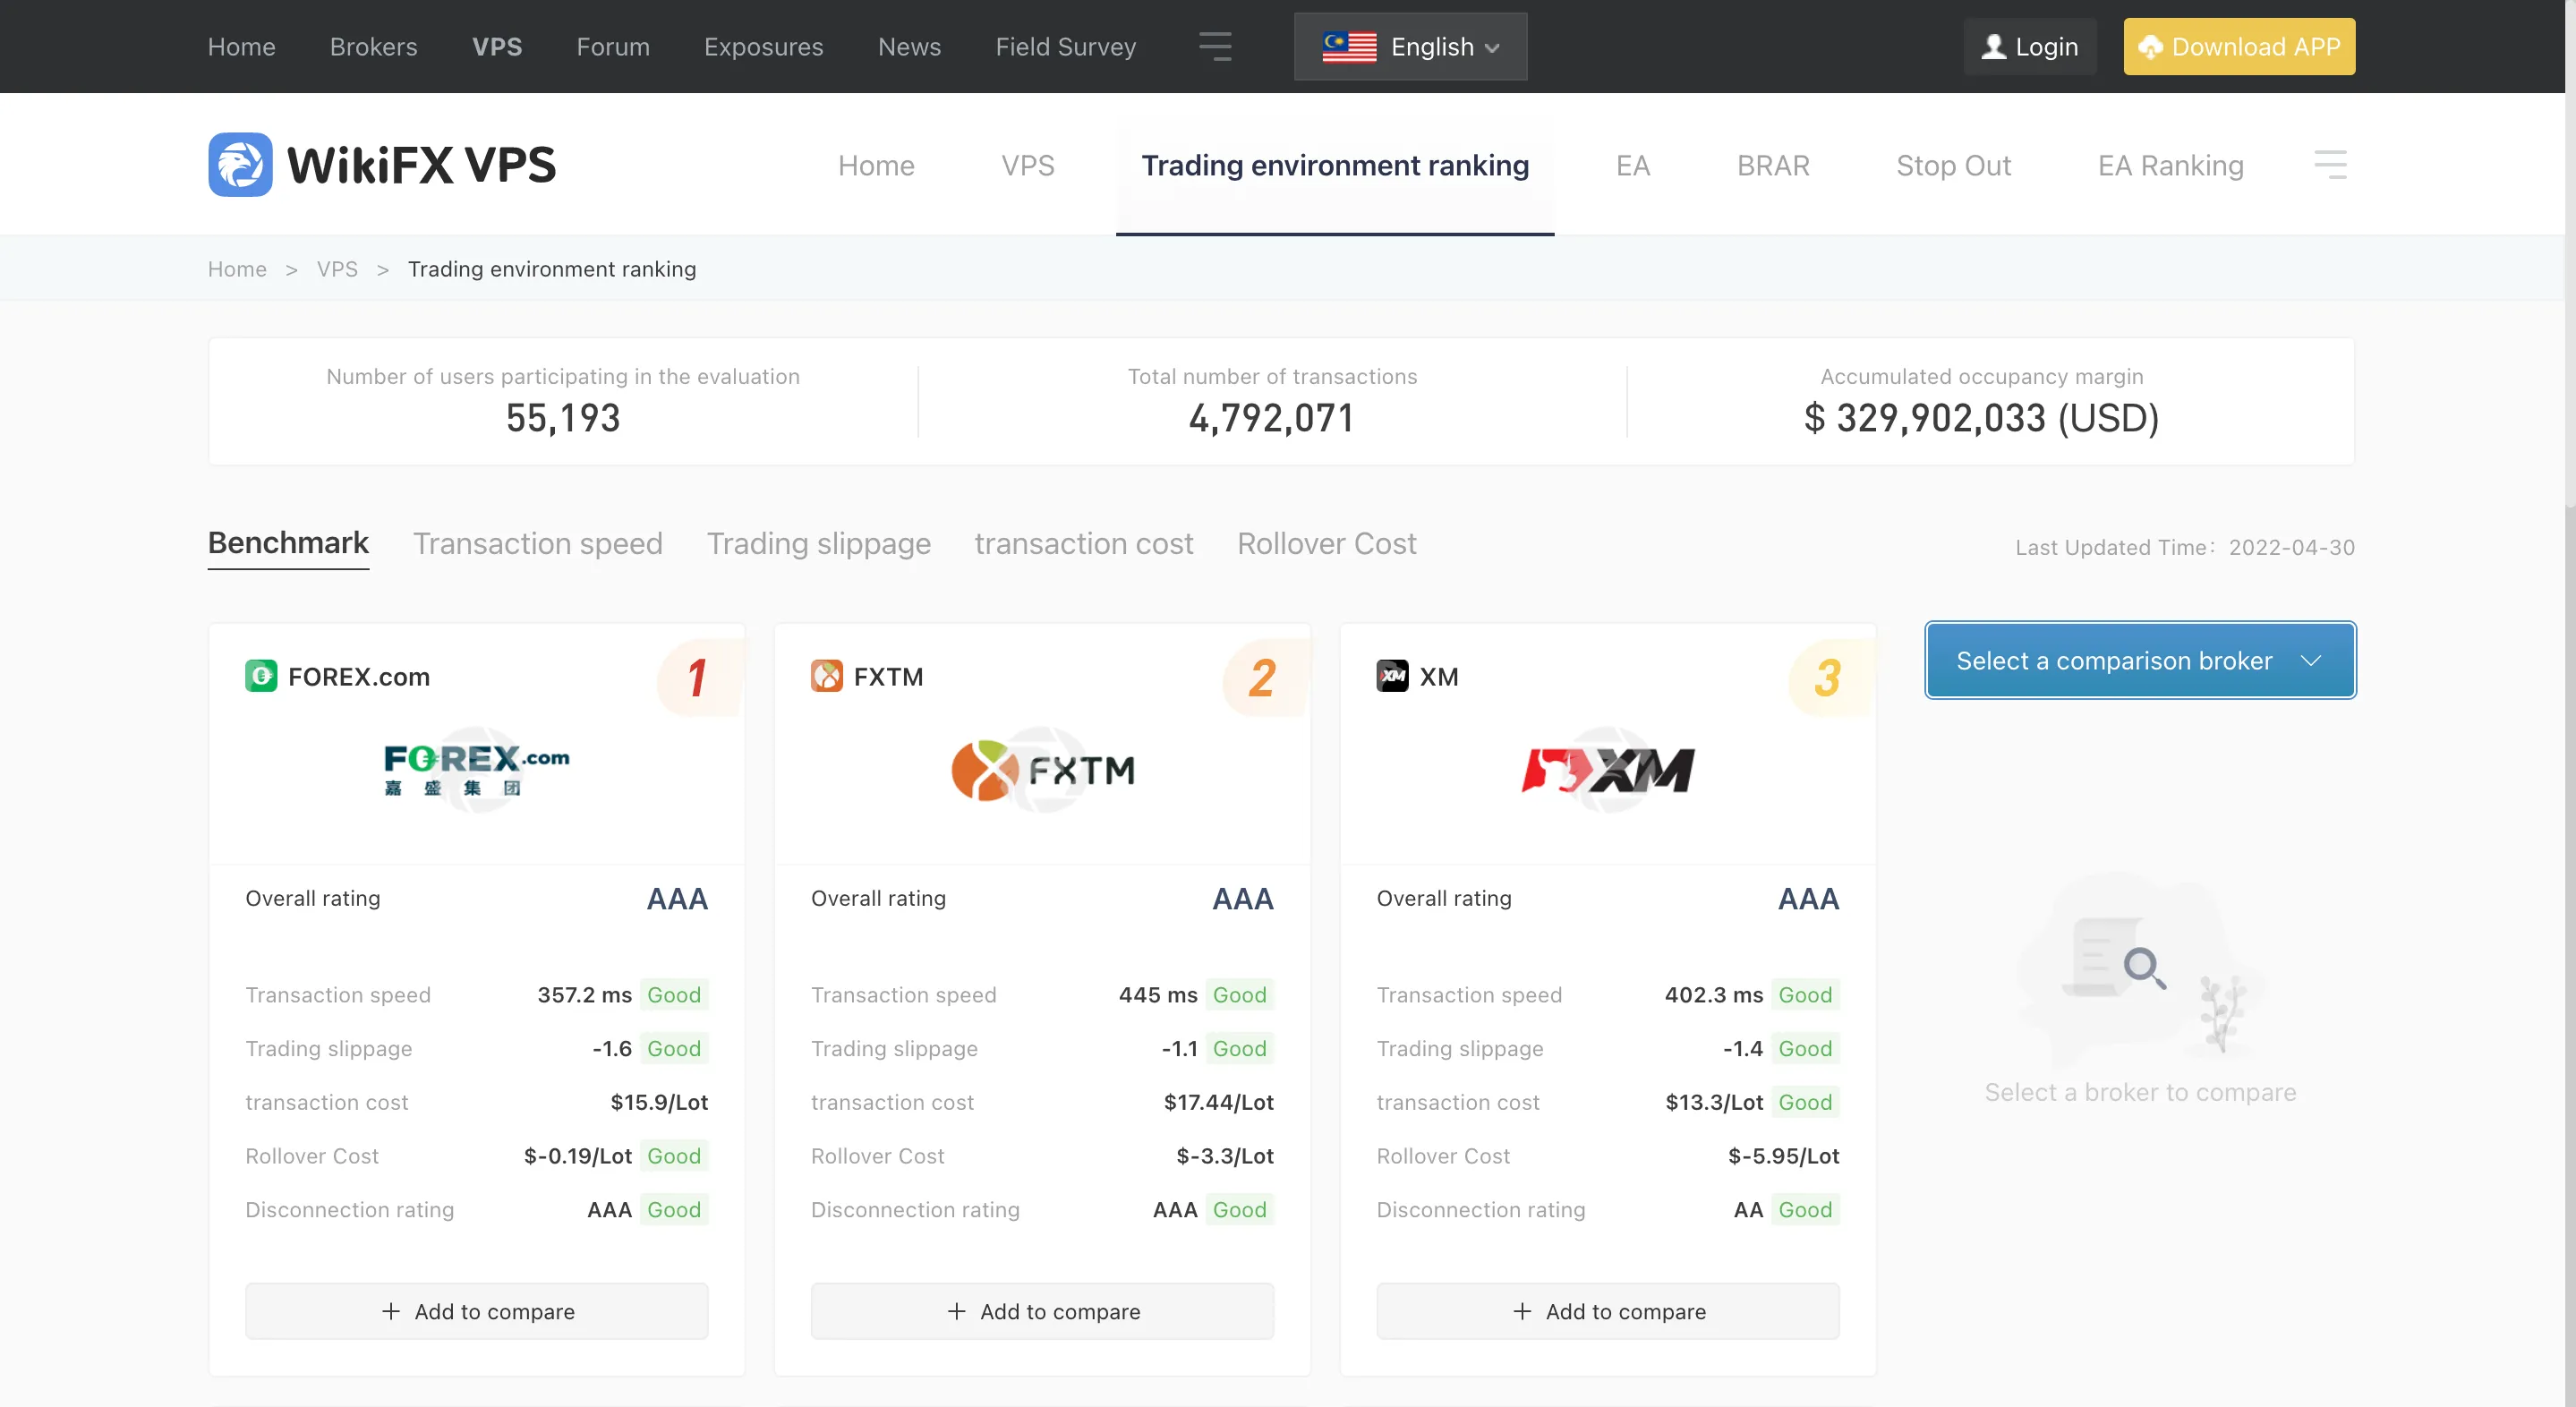Open the FXTM large logo image
Viewport: 2576px width, 1407px height.
(x=1043, y=770)
